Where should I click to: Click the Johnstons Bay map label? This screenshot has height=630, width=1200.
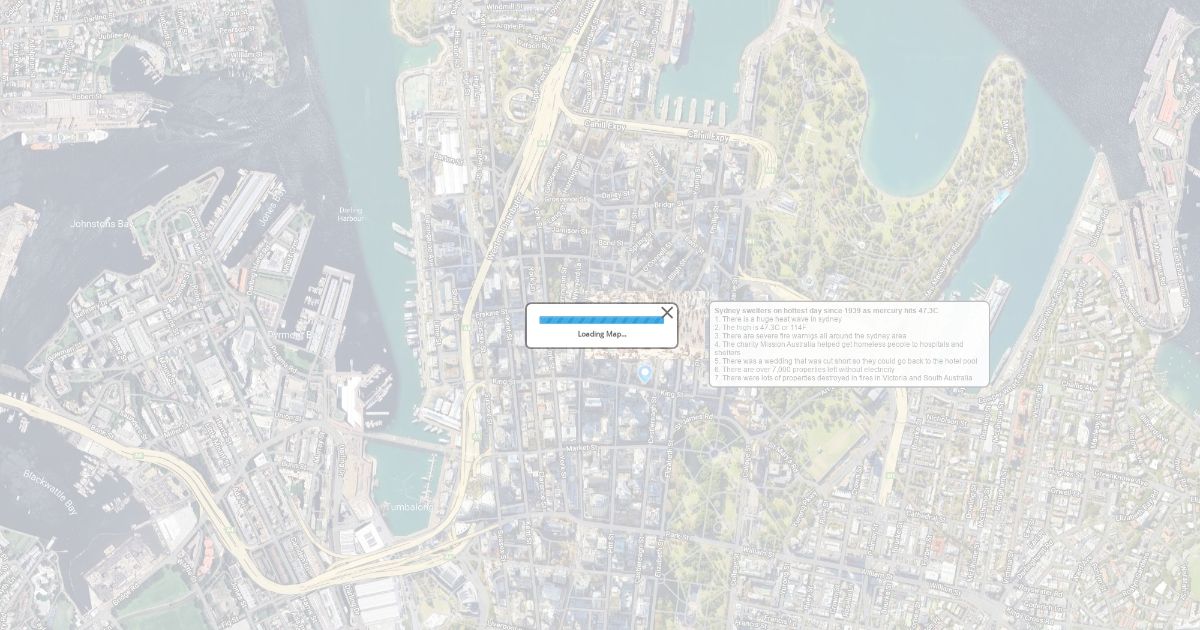(x=100, y=224)
